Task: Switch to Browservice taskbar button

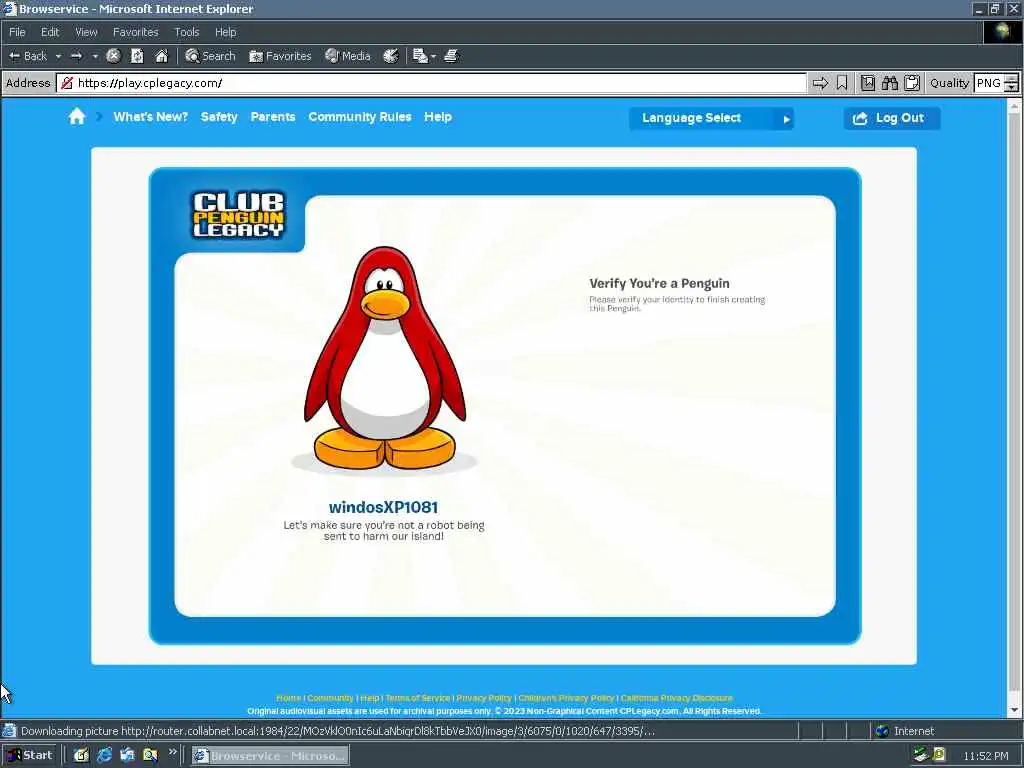Action: coord(270,756)
